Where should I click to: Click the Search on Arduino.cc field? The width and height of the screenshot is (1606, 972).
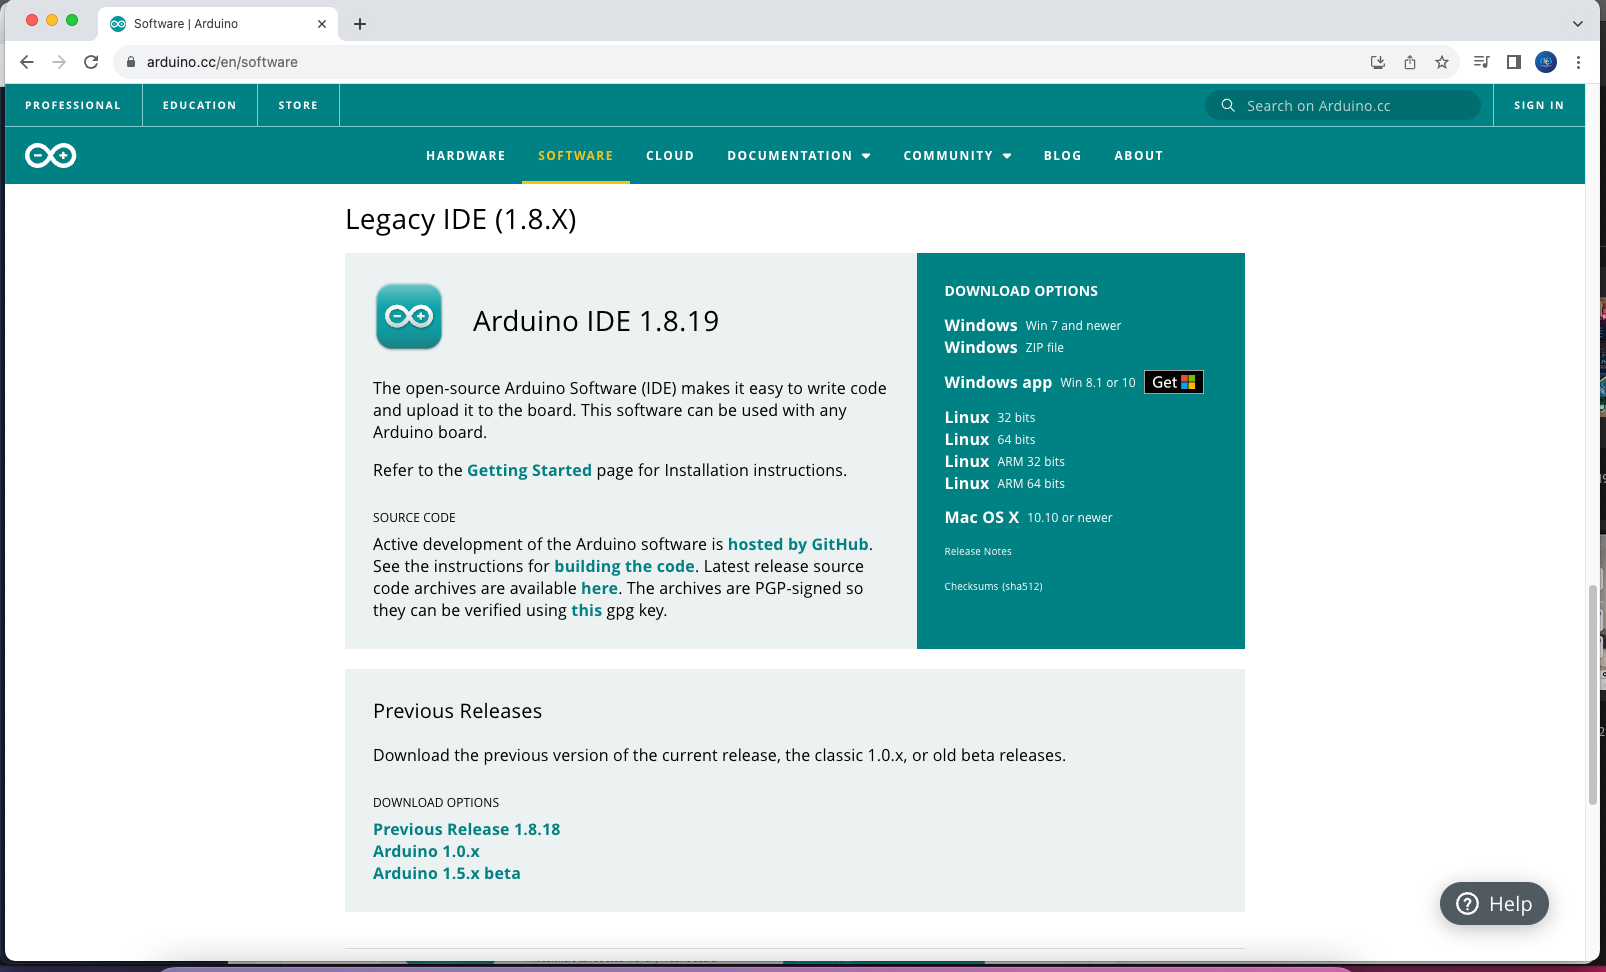coord(1343,105)
